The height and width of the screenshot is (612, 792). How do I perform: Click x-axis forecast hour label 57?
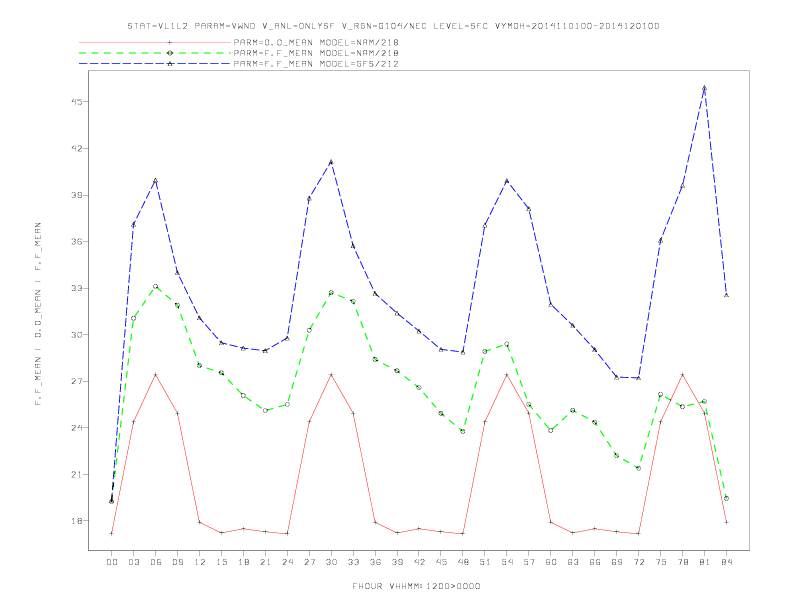529,562
